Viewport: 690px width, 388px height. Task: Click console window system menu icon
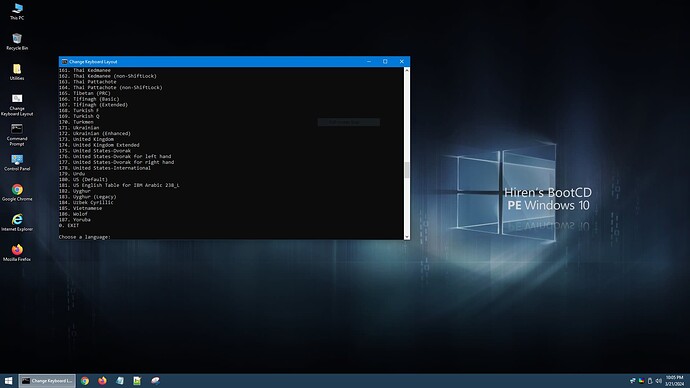[64, 62]
